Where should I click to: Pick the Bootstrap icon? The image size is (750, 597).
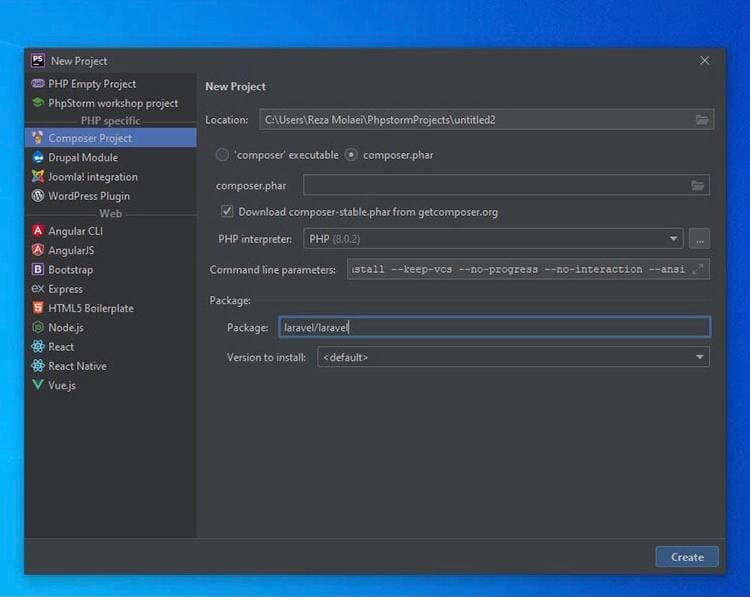click(38, 269)
